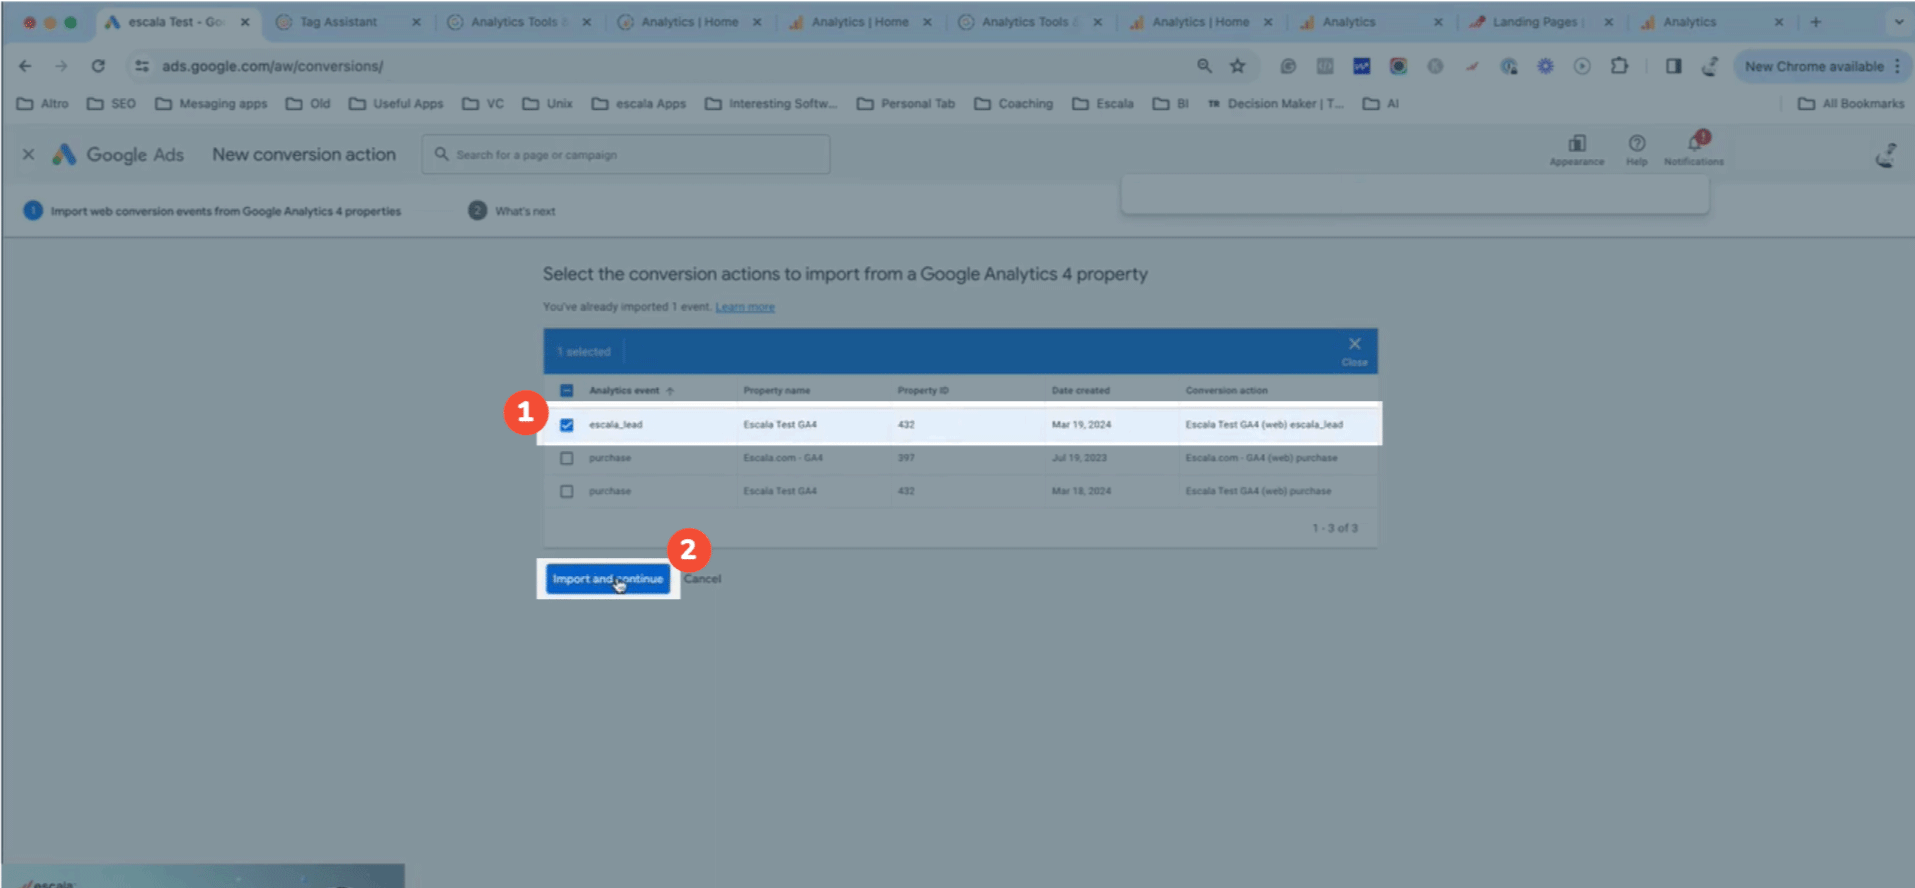Open the Coaching bookmarks folder
This screenshot has height=888, width=1915.
click(1014, 103)
